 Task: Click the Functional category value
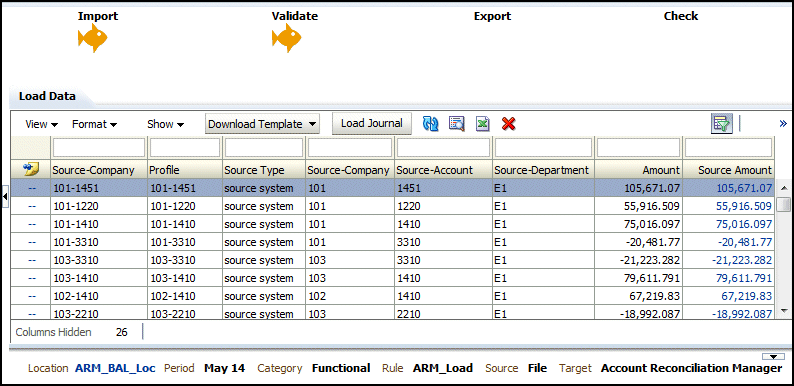point(341,368)
